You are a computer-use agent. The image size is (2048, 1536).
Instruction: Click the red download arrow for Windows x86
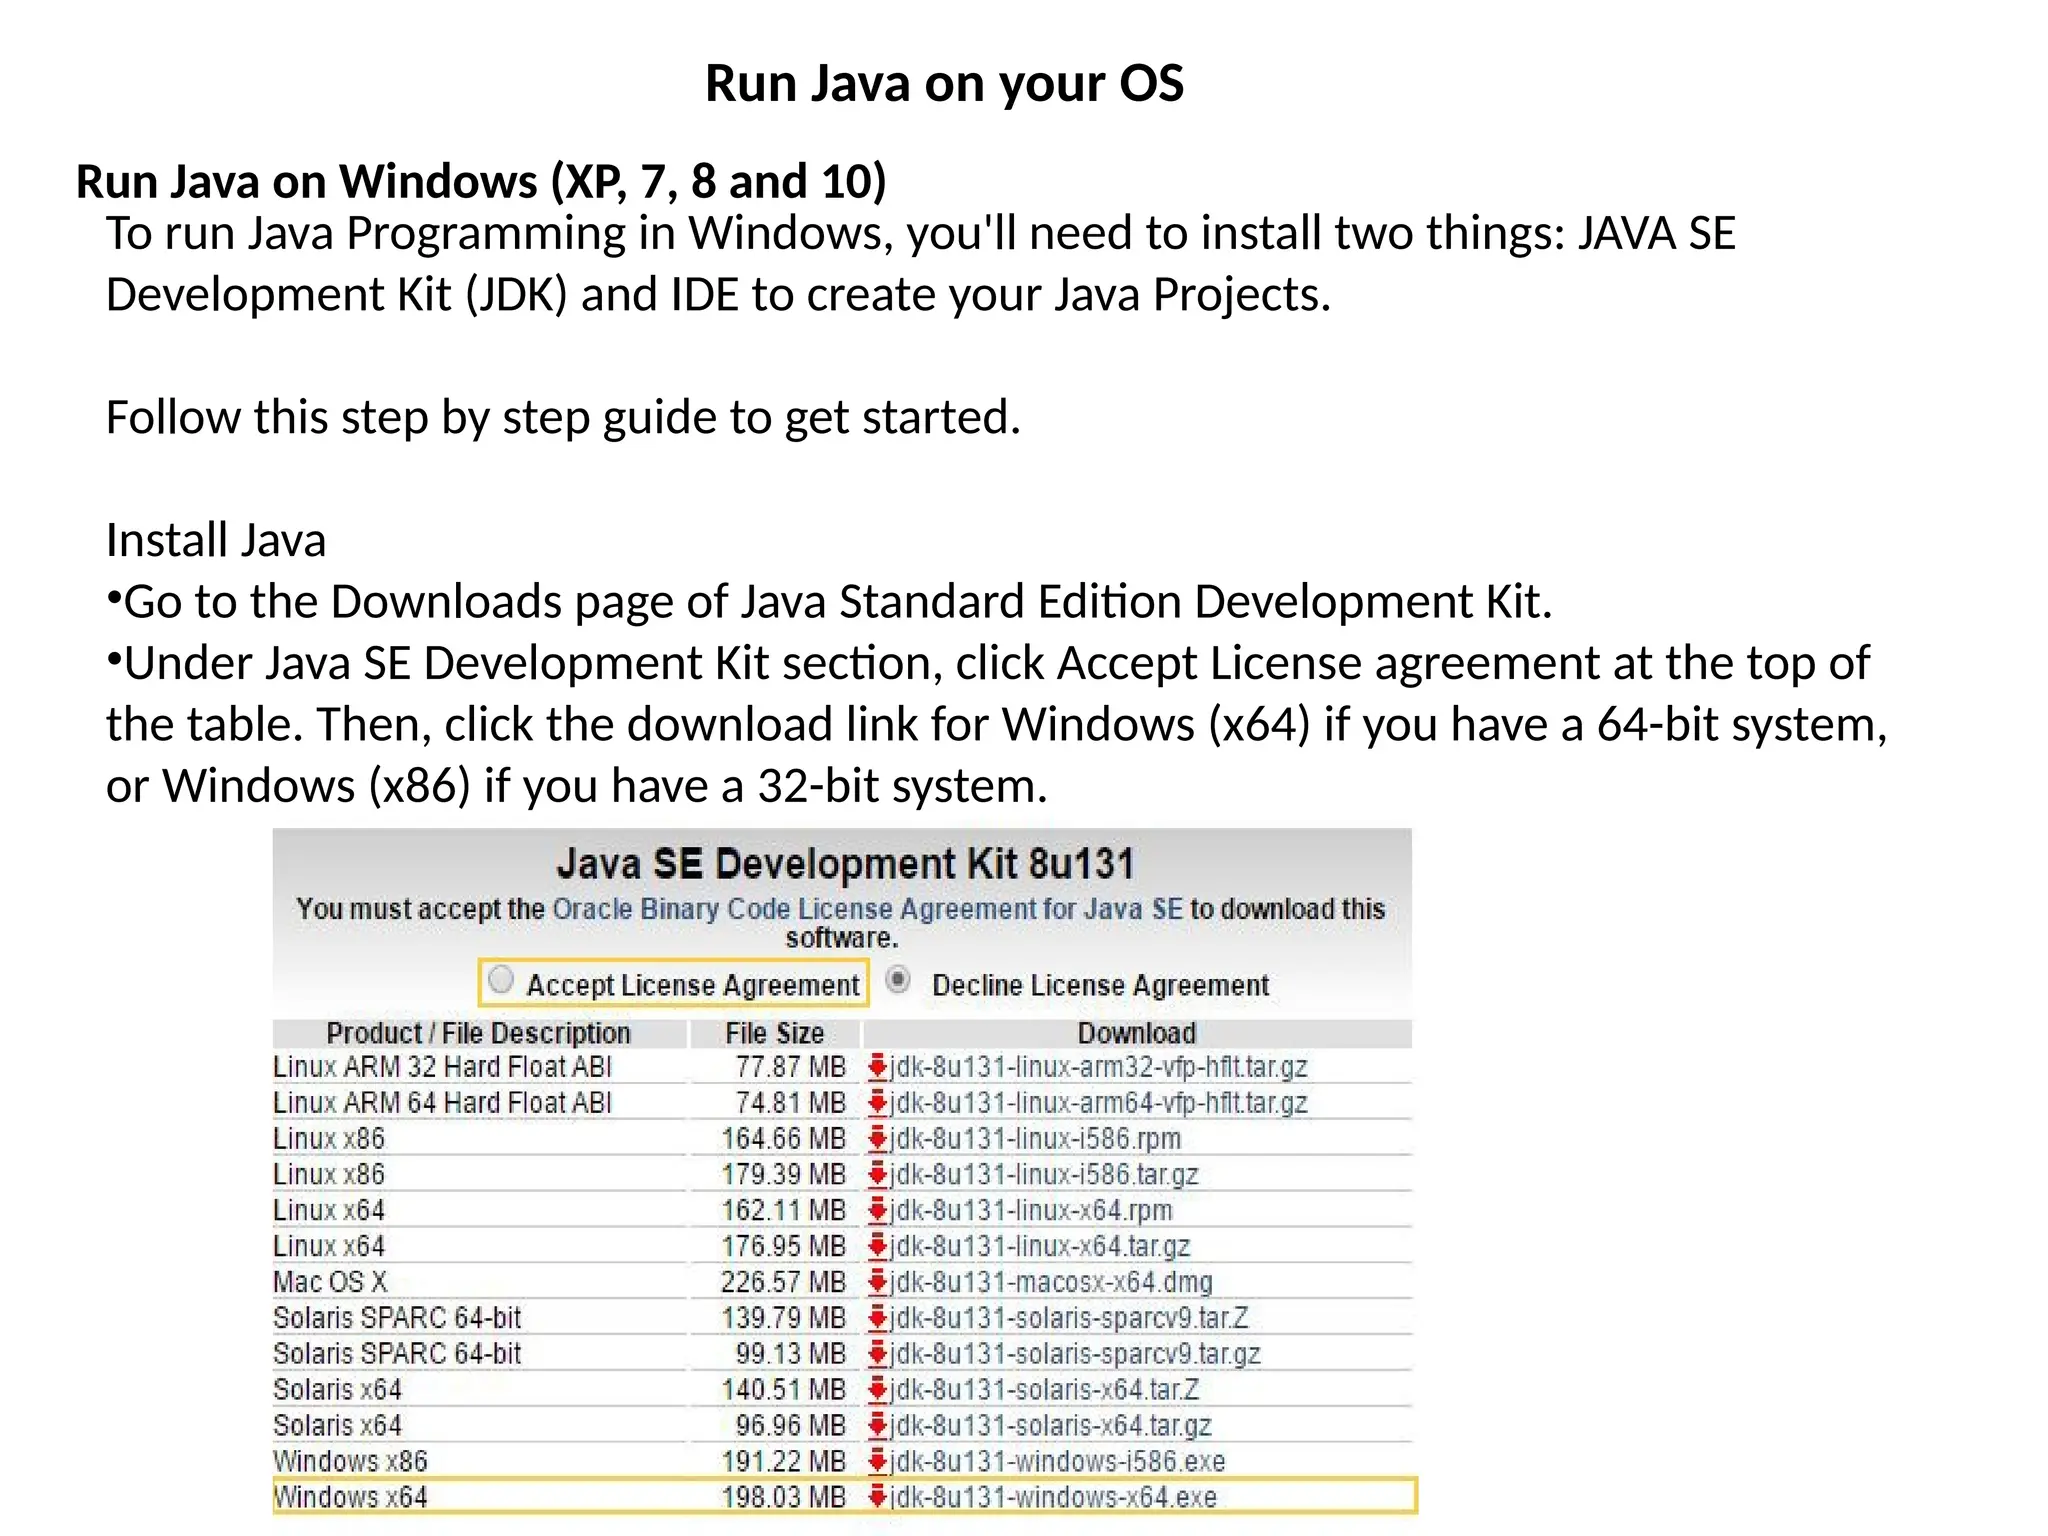pyautogui.click(x=878, y=1461)
